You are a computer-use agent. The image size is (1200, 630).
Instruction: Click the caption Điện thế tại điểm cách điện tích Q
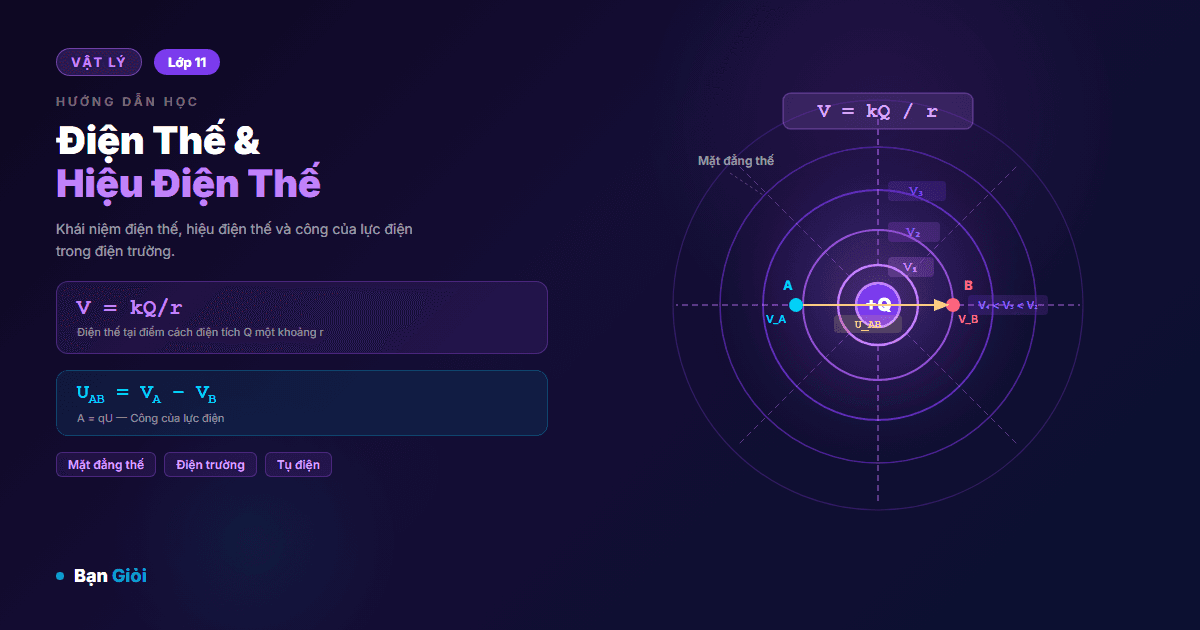point(200,332)
